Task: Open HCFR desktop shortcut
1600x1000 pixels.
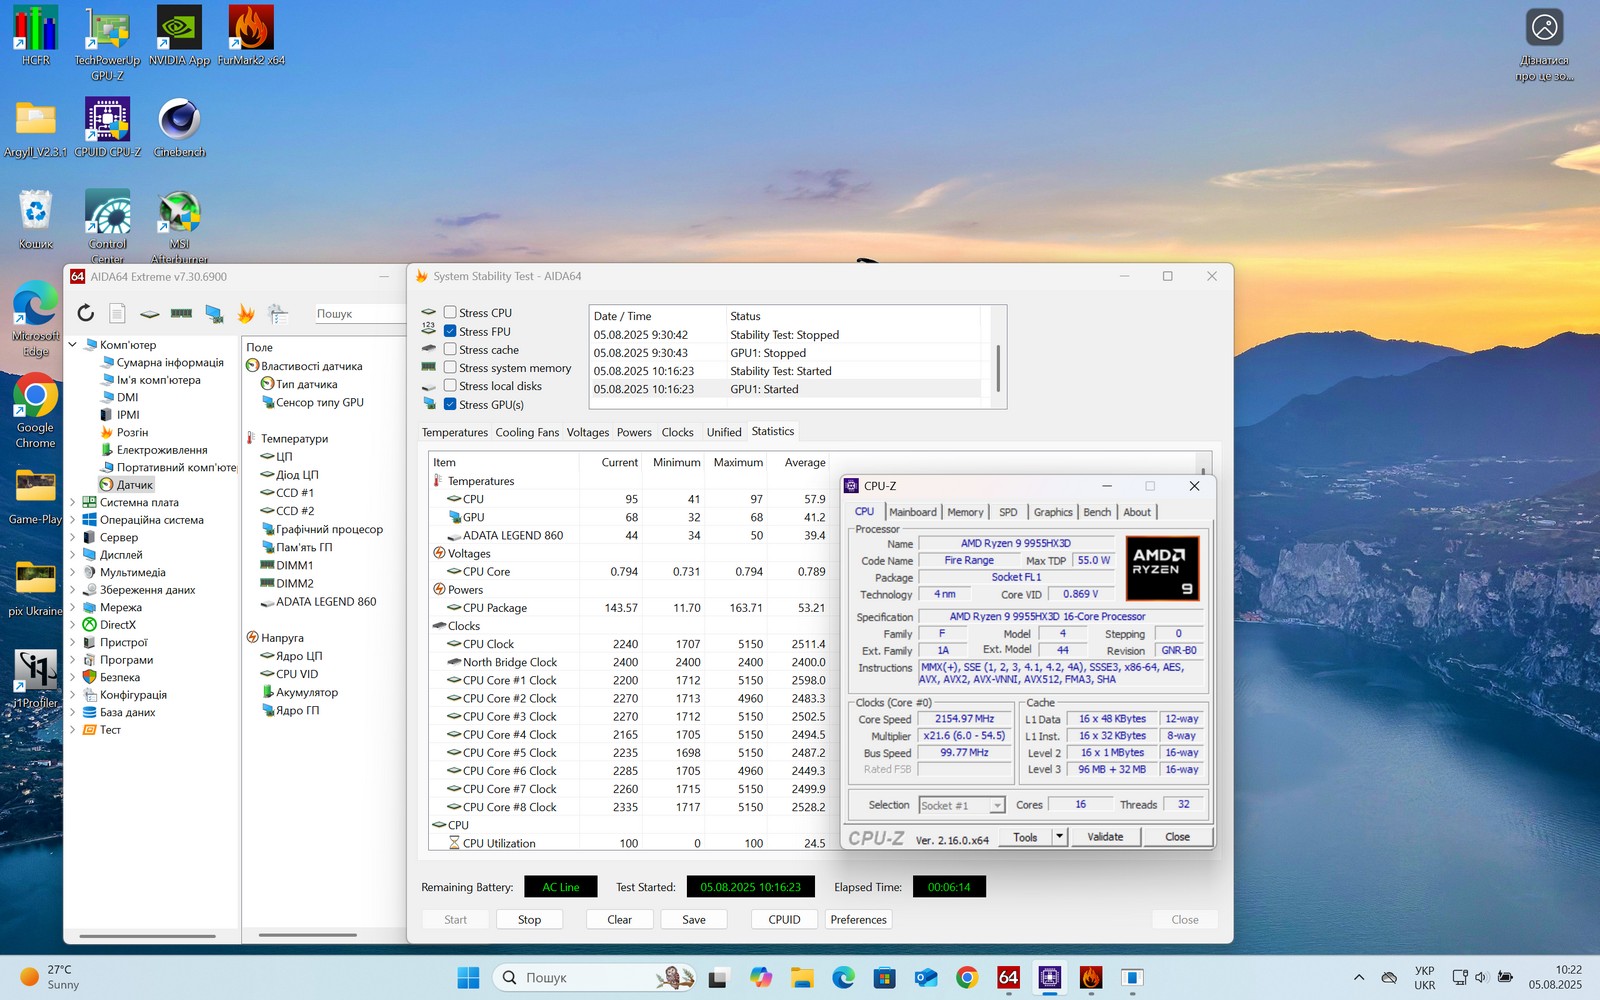Action: (x=36, y=36)
